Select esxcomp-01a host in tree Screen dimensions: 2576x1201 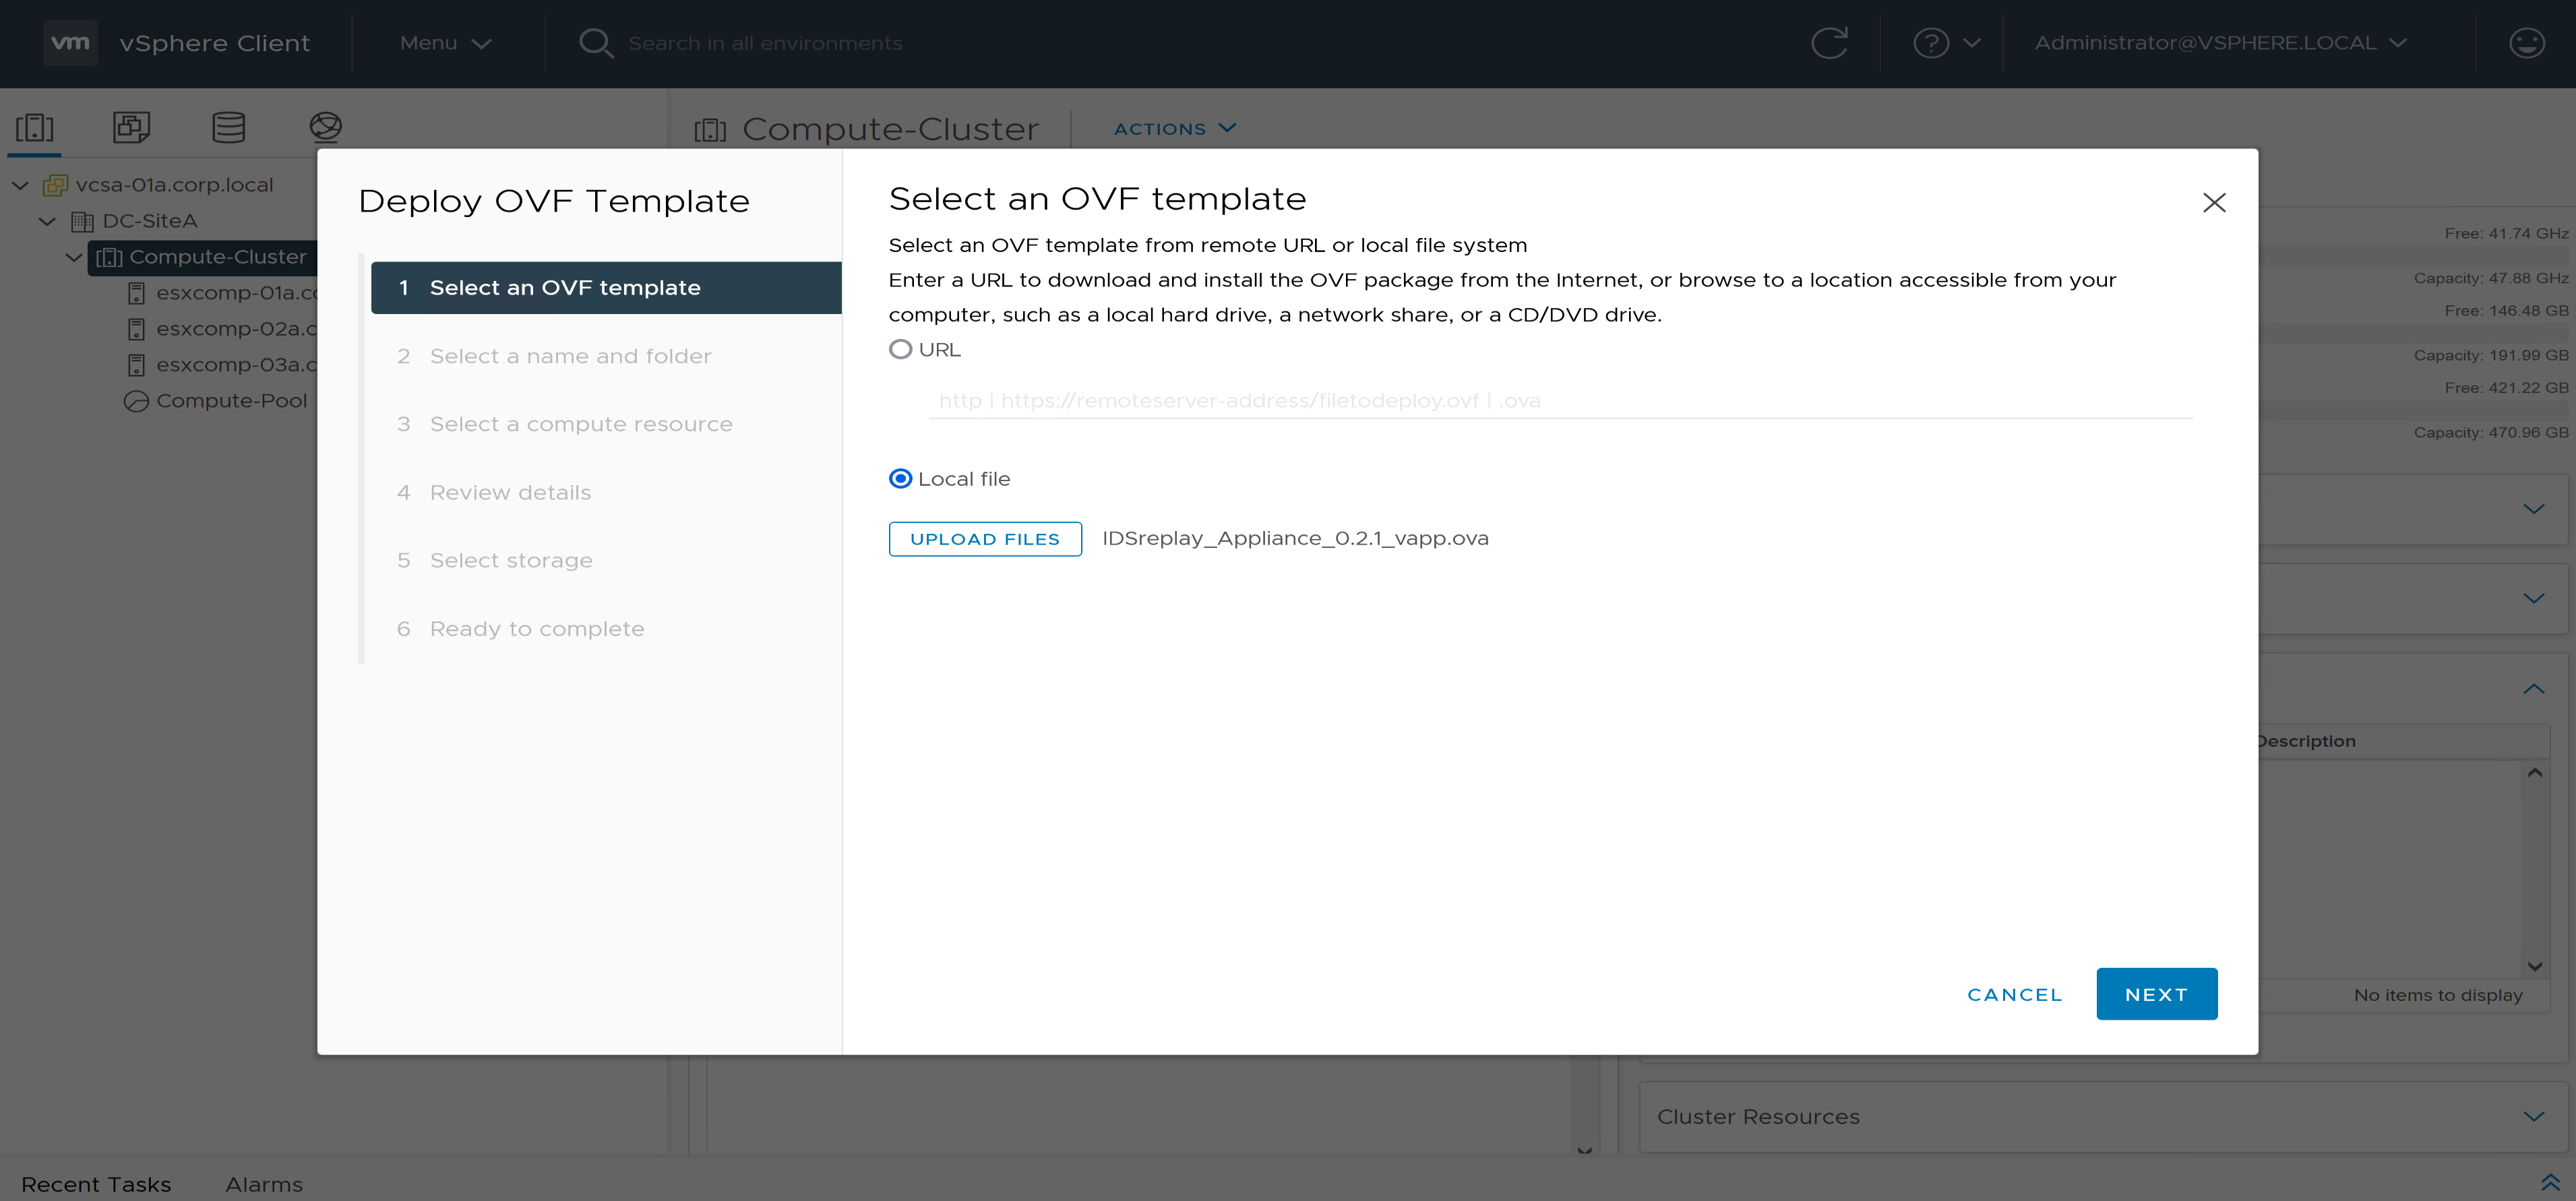(x=236, y=293)
